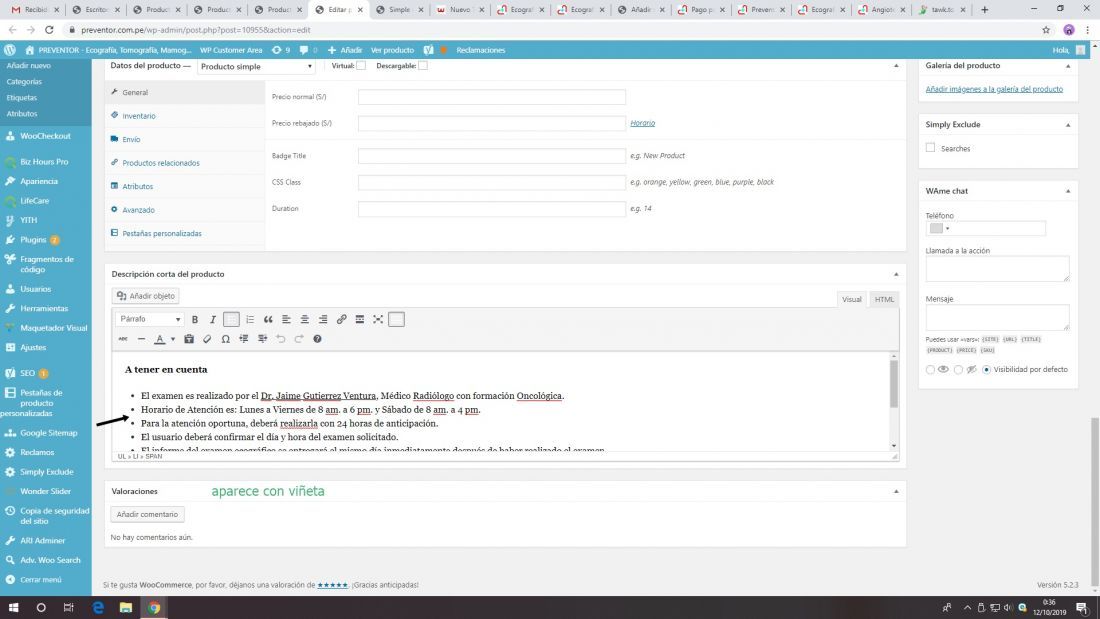1100x619 pixels.
Task: Select the visible eye radio option
Action: tap(930, 369)
